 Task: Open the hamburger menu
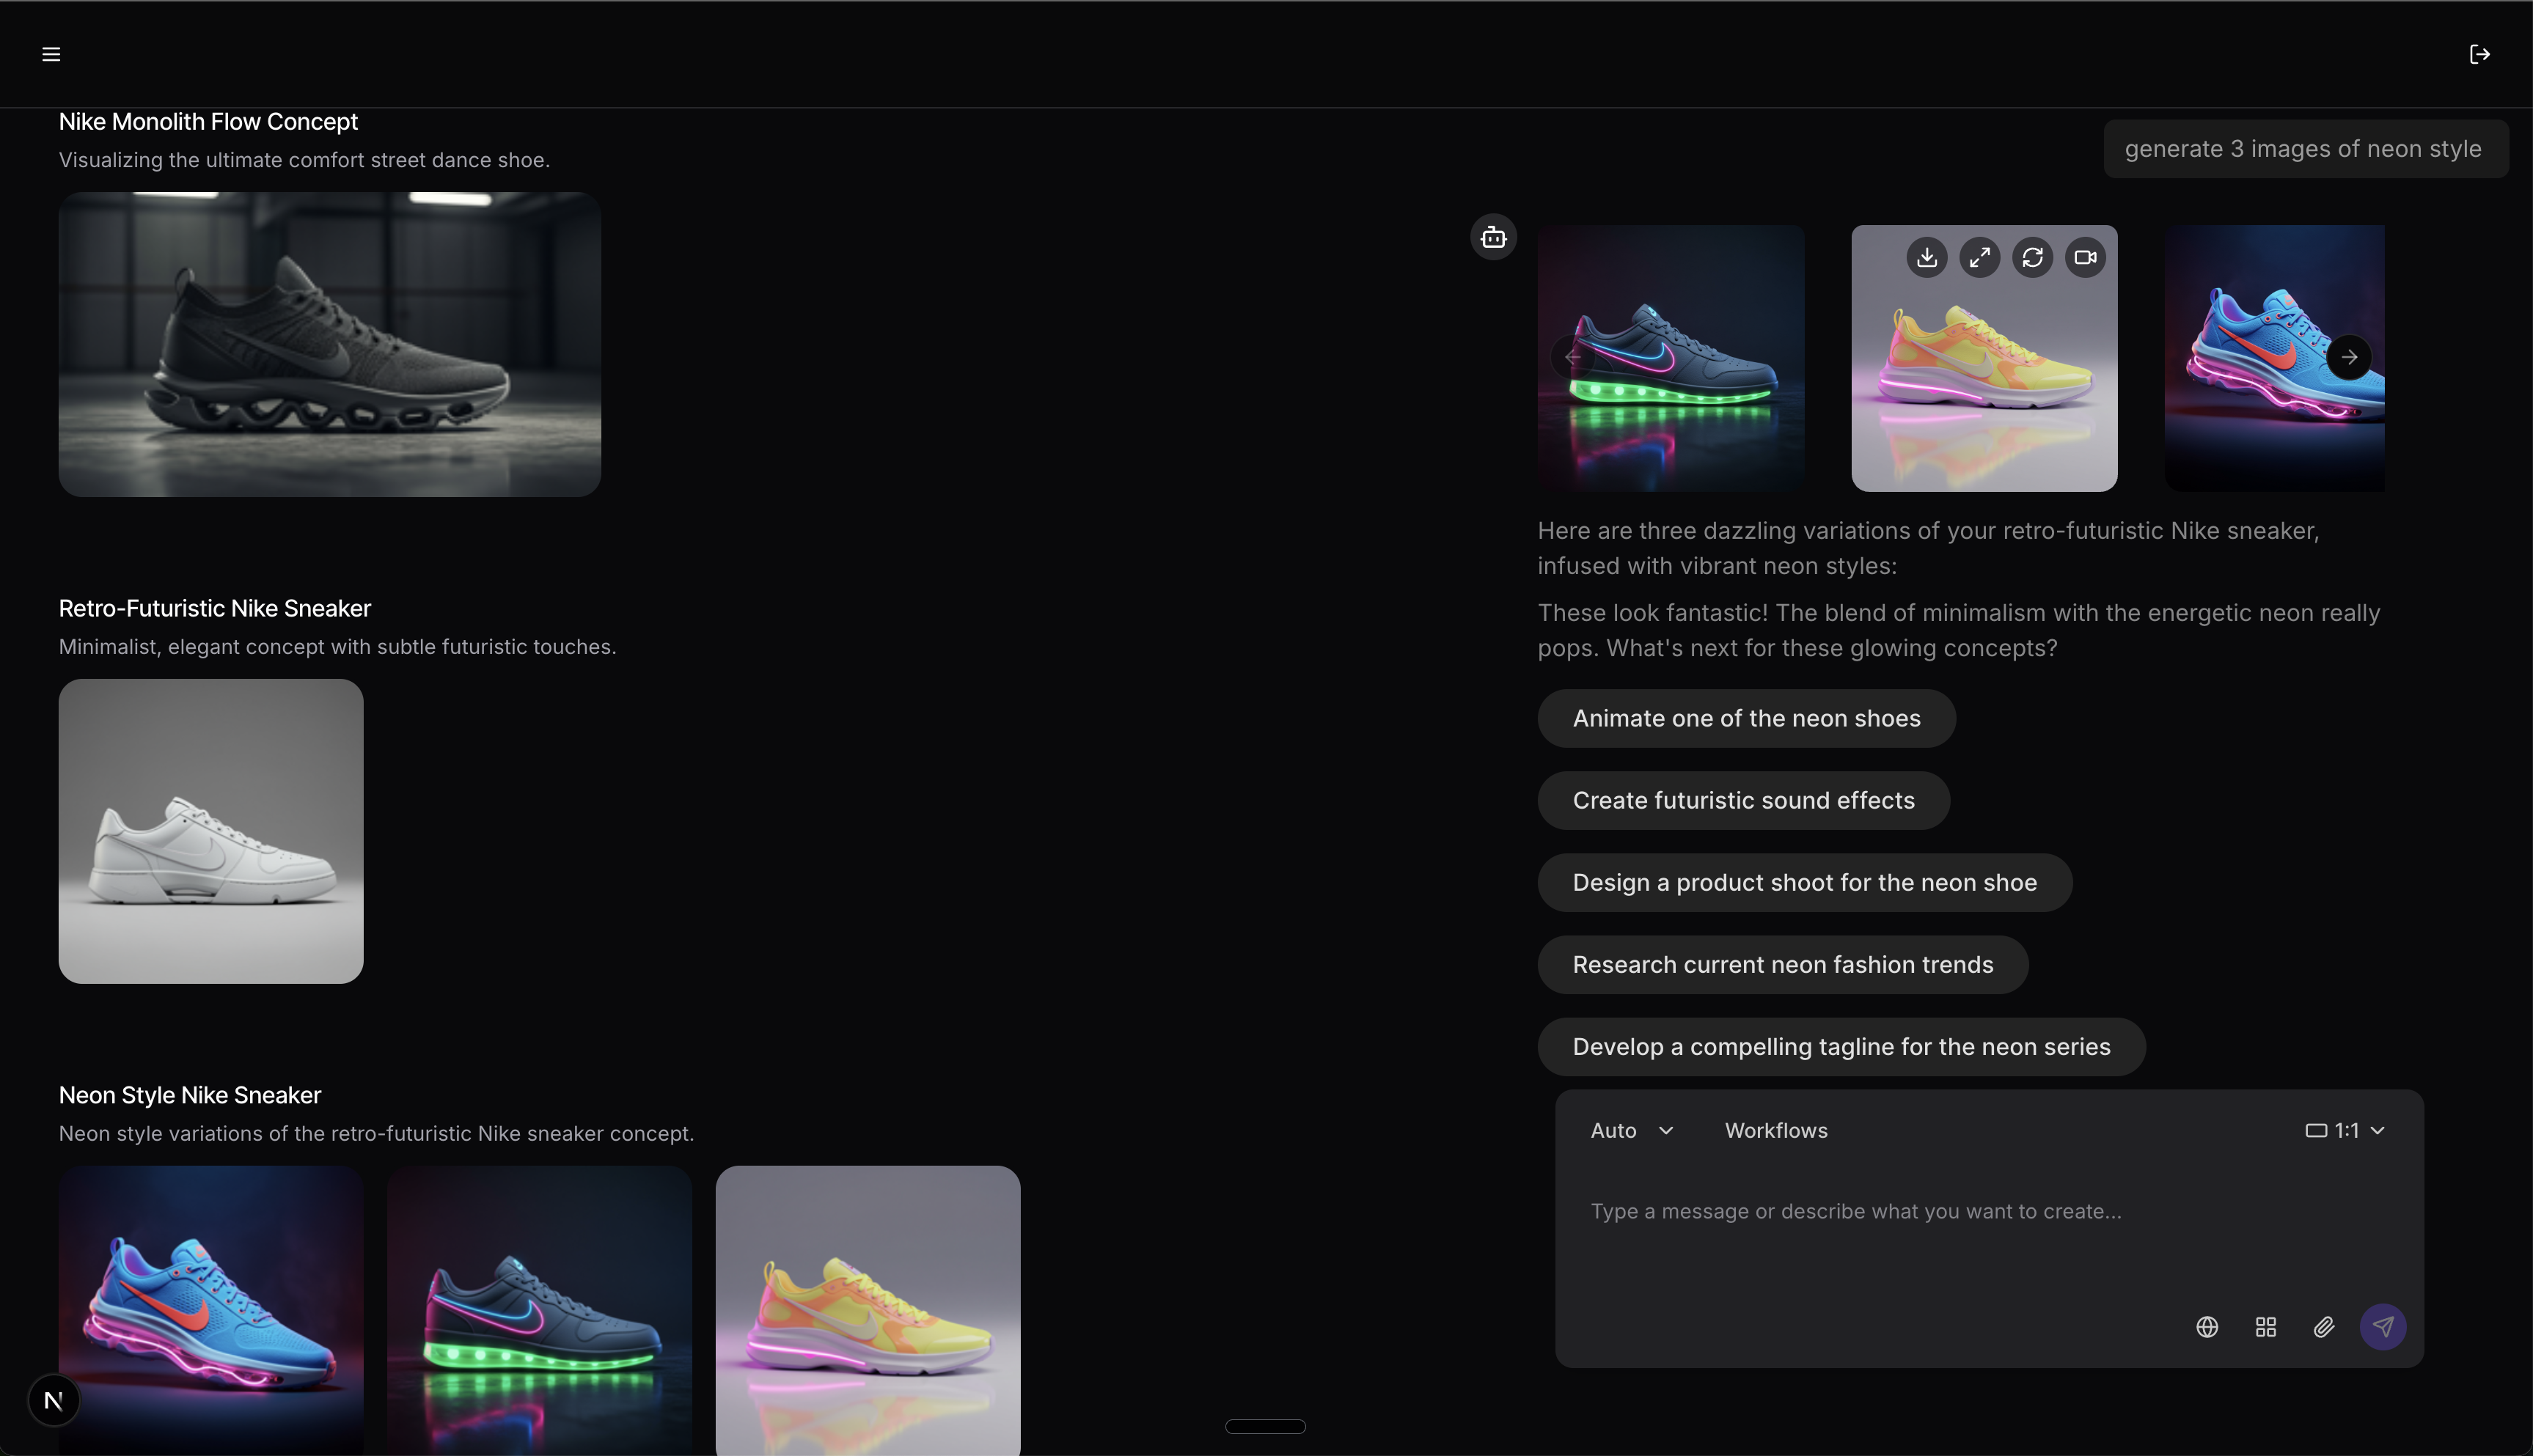click(x=51, y=54)
